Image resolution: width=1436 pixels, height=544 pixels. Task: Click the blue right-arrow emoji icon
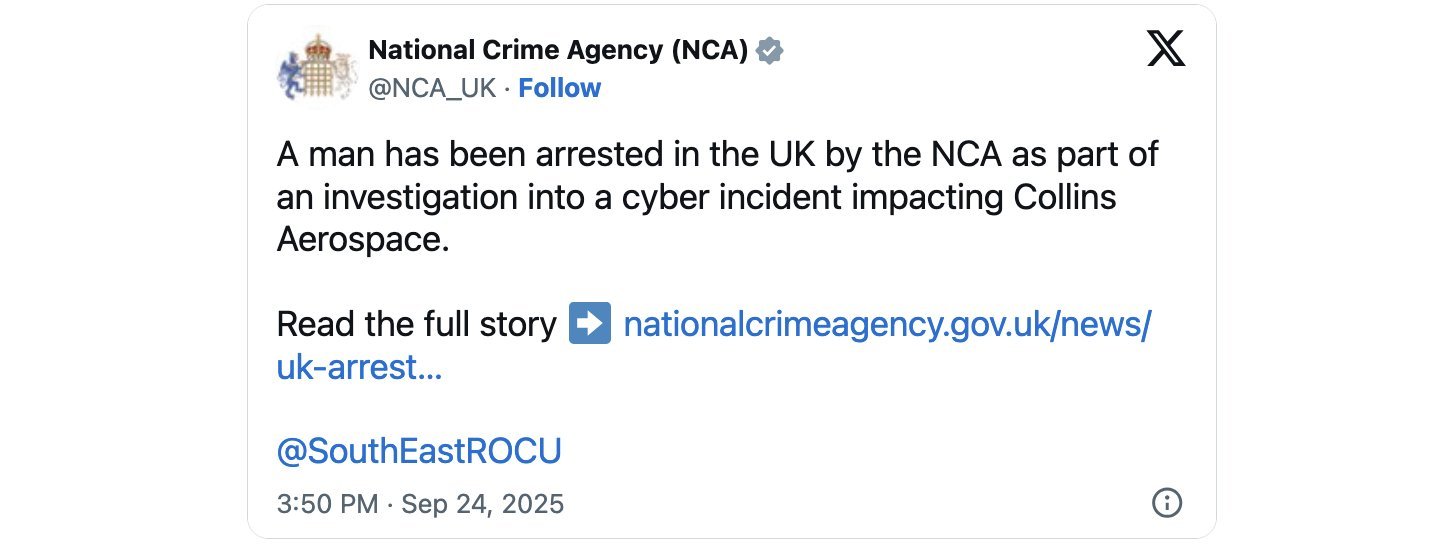[x=589, y=324]
